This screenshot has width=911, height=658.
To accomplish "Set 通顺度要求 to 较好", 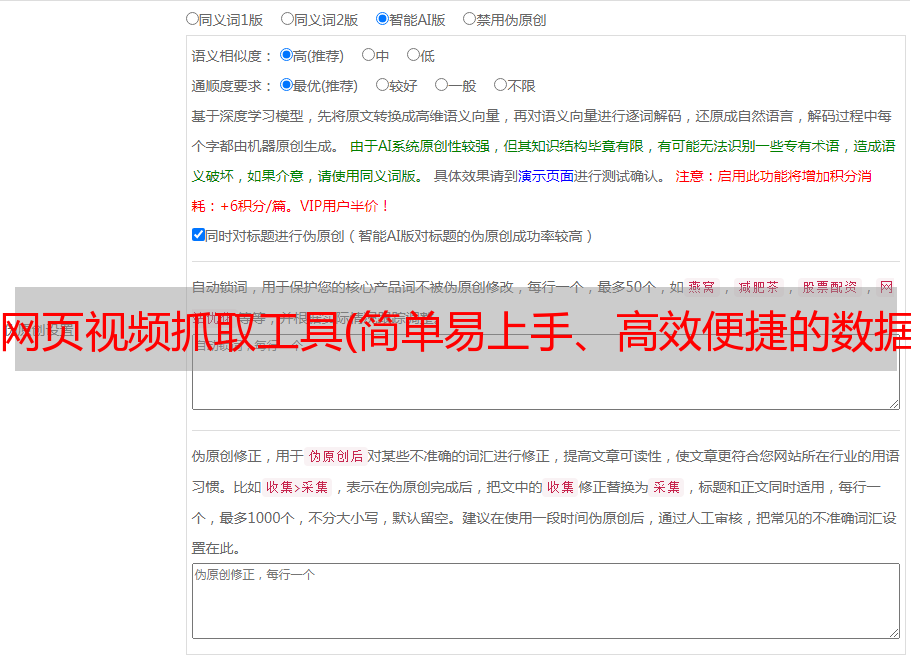I will 382,85.
